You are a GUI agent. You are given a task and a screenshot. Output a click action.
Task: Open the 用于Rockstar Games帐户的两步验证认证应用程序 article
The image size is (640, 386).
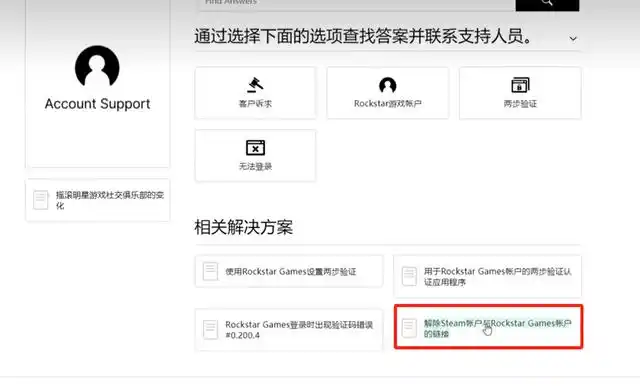coord(498,276)
